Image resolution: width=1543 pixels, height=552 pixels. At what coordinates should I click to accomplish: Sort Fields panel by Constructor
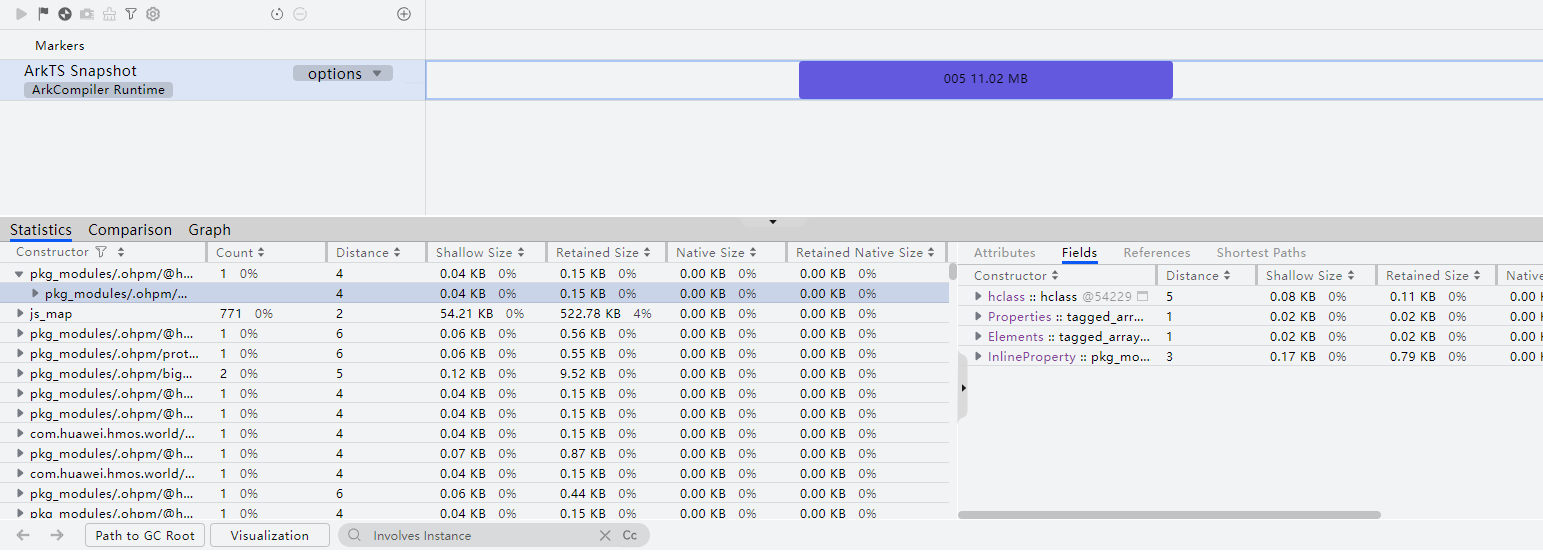pyautogui.click(x=1055, y=276)
